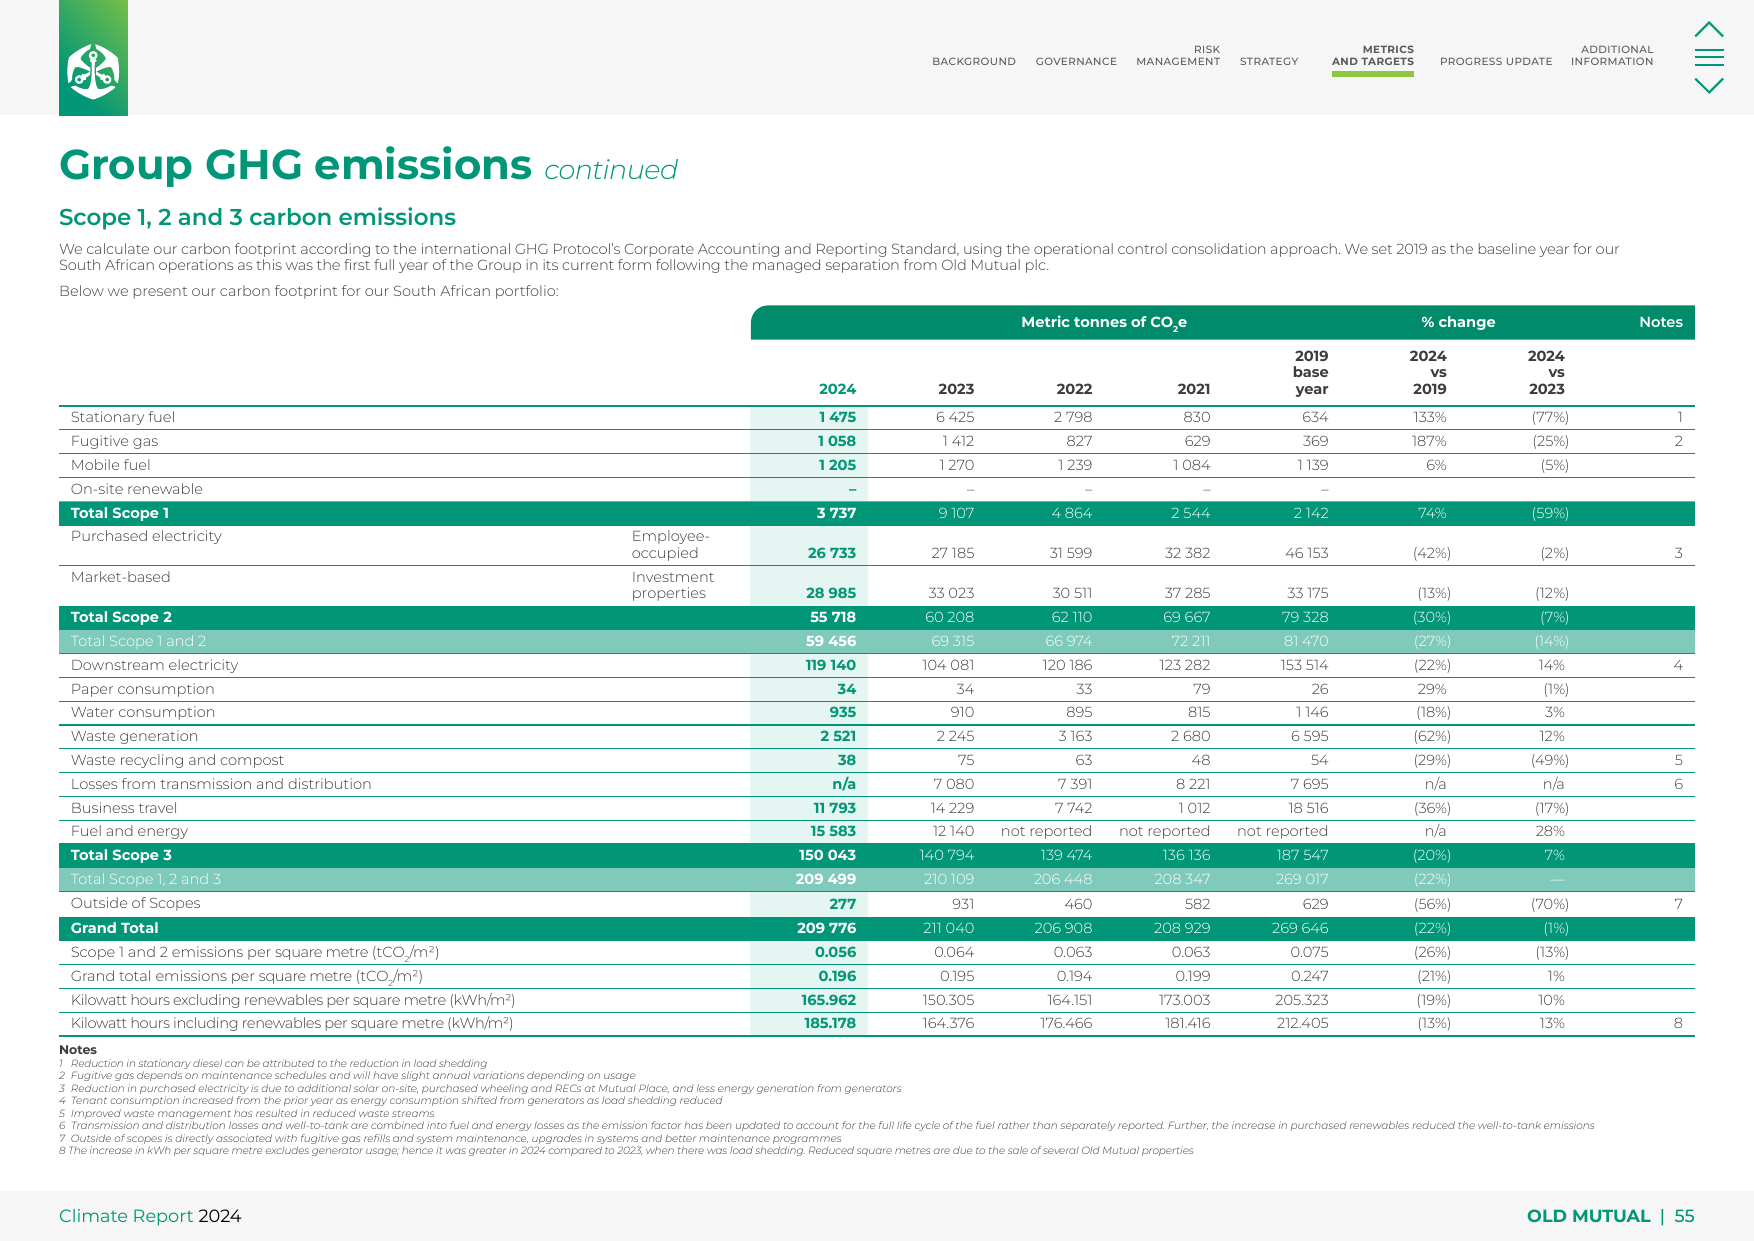Viewport: 1754px width, 1241px height.
Task: Open the Risk Management section
Action: tap(1178, 56)
